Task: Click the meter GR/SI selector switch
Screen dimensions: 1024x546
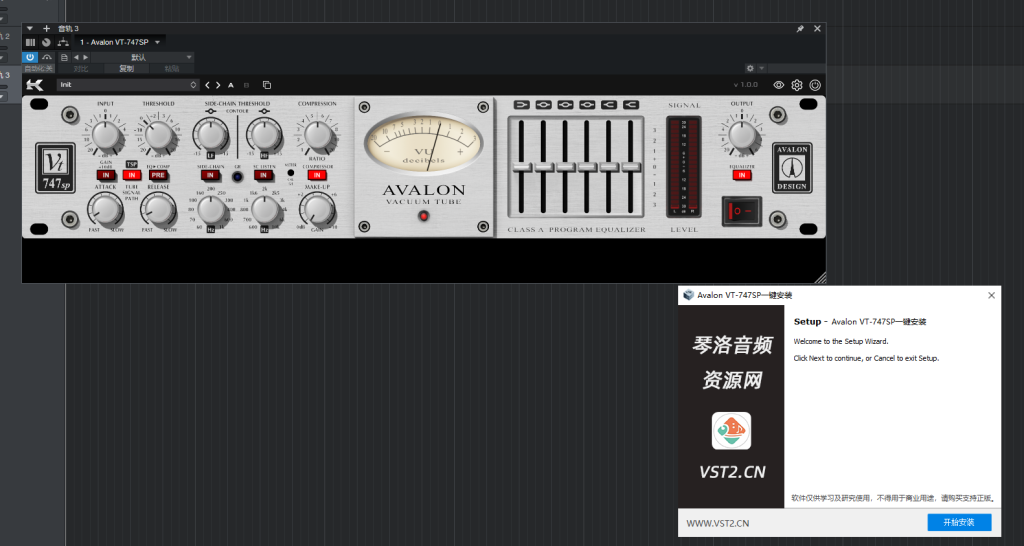Action: tap(291, 173)
